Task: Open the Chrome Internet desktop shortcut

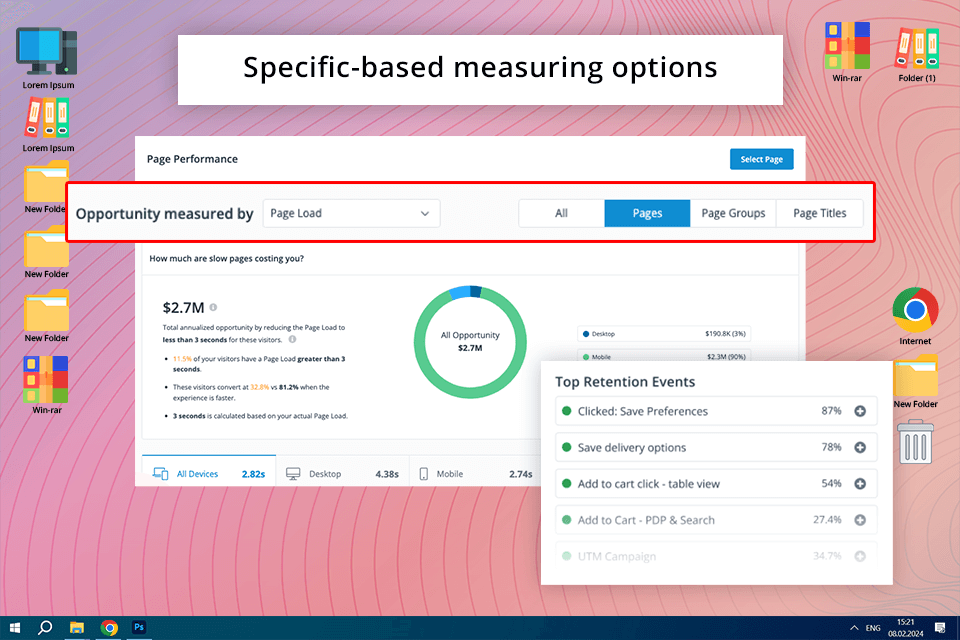Action: (x=915, y=311)
